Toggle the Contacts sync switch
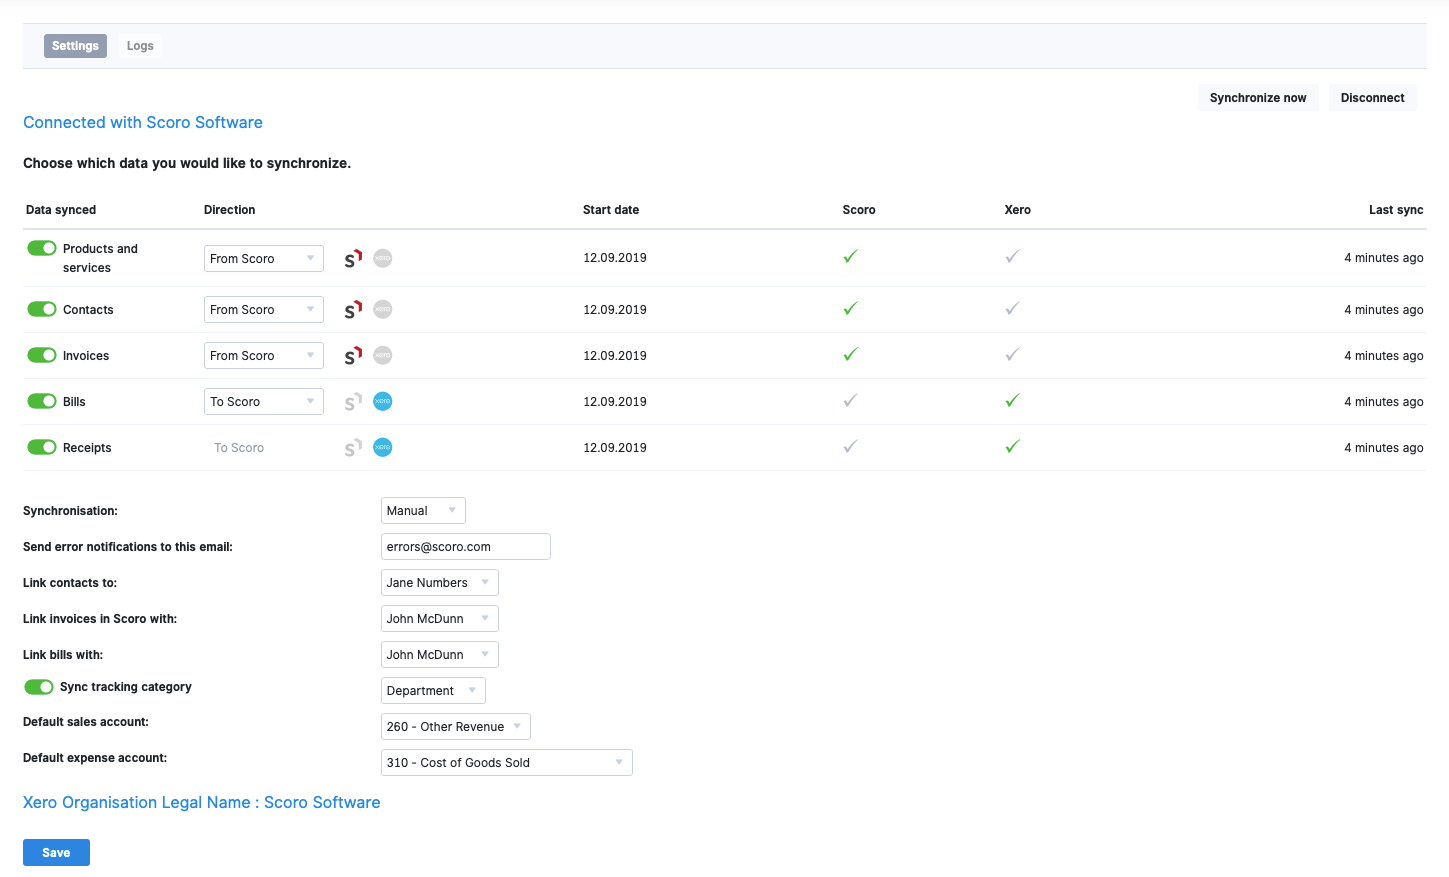 click(x=42, y=309)
